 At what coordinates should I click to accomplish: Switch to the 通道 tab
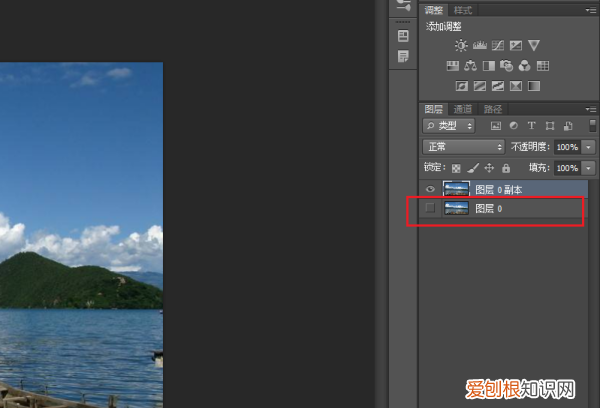pos(462,108)
